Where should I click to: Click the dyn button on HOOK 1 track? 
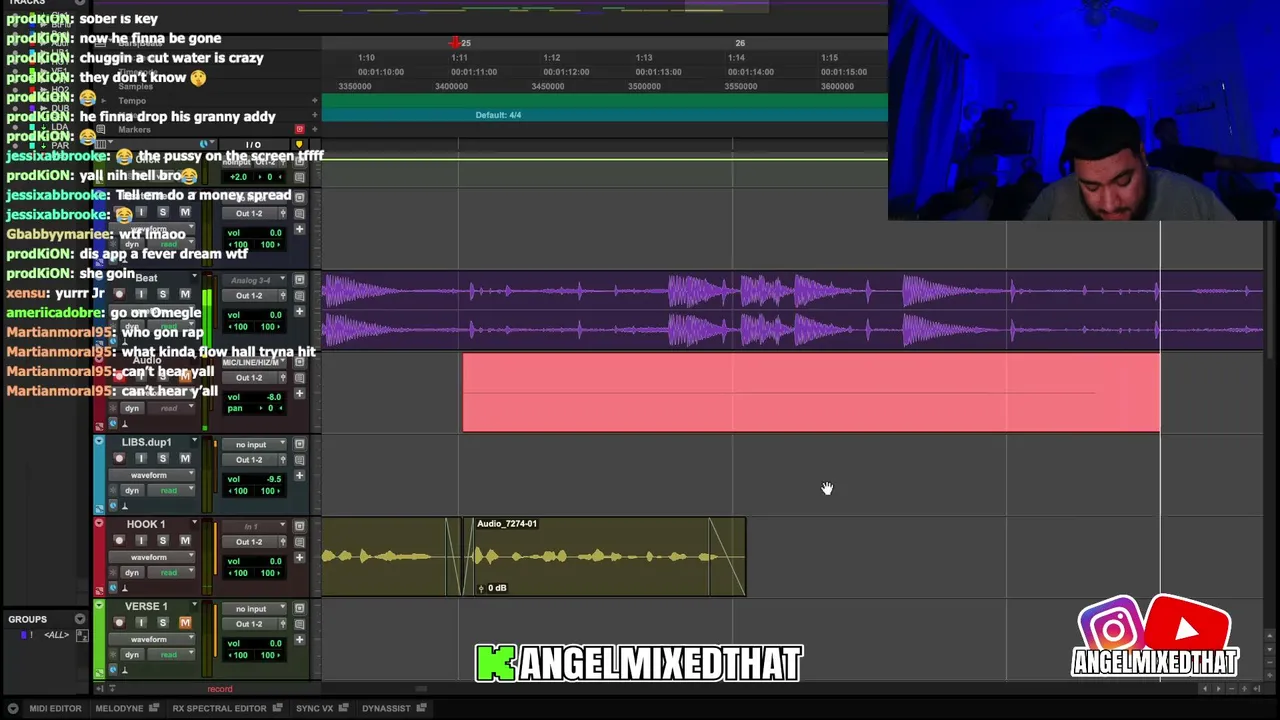point(132,572)
